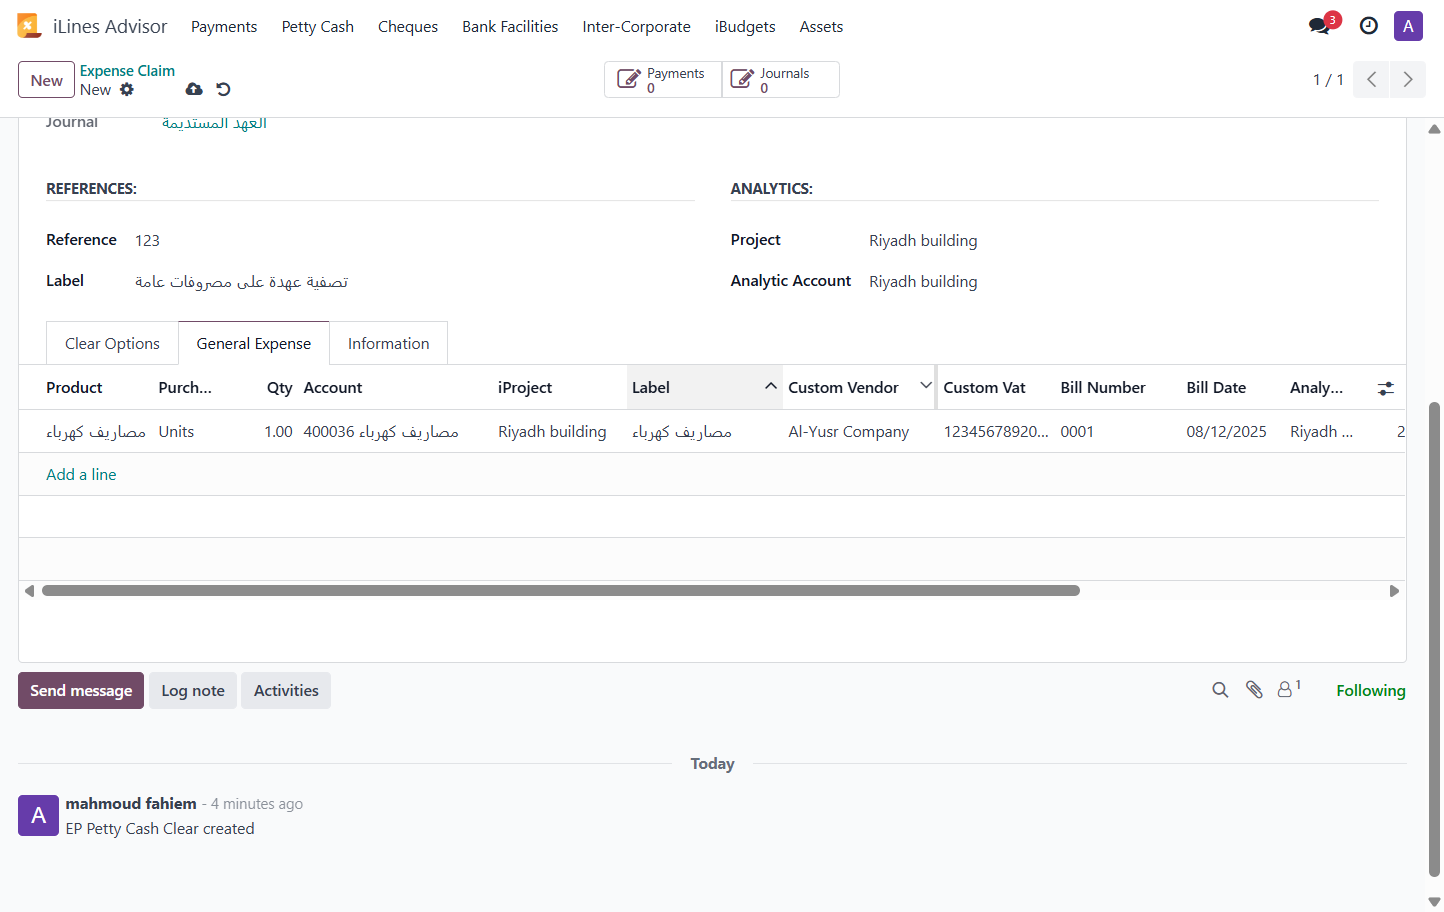The width and height of the screenshot is (1444, 912).
Task: Open optional columns settings icon in table
Action: 1386,388
